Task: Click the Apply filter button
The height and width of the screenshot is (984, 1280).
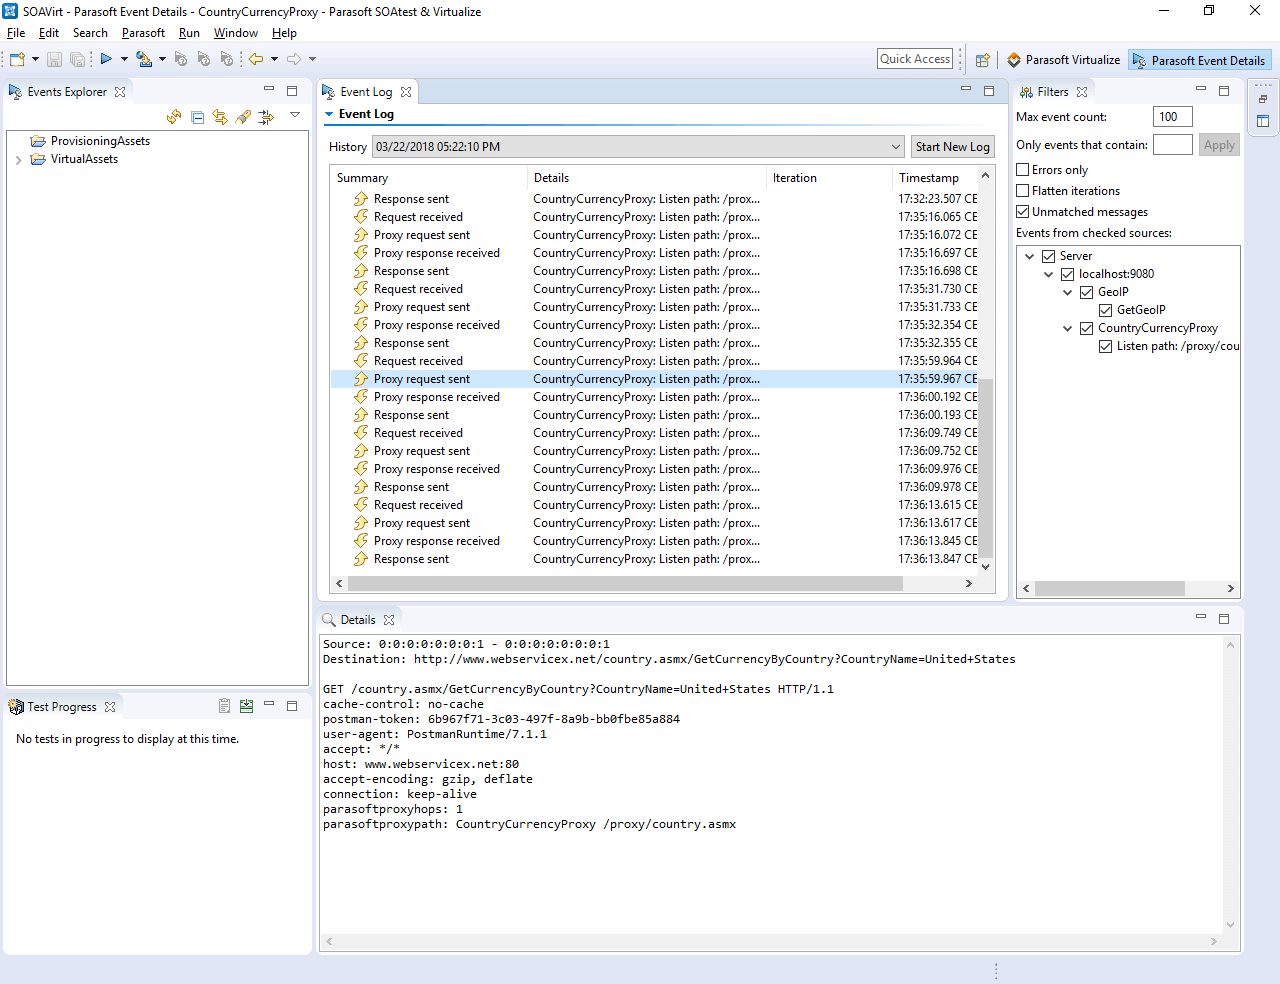Action: point(1219,145)
